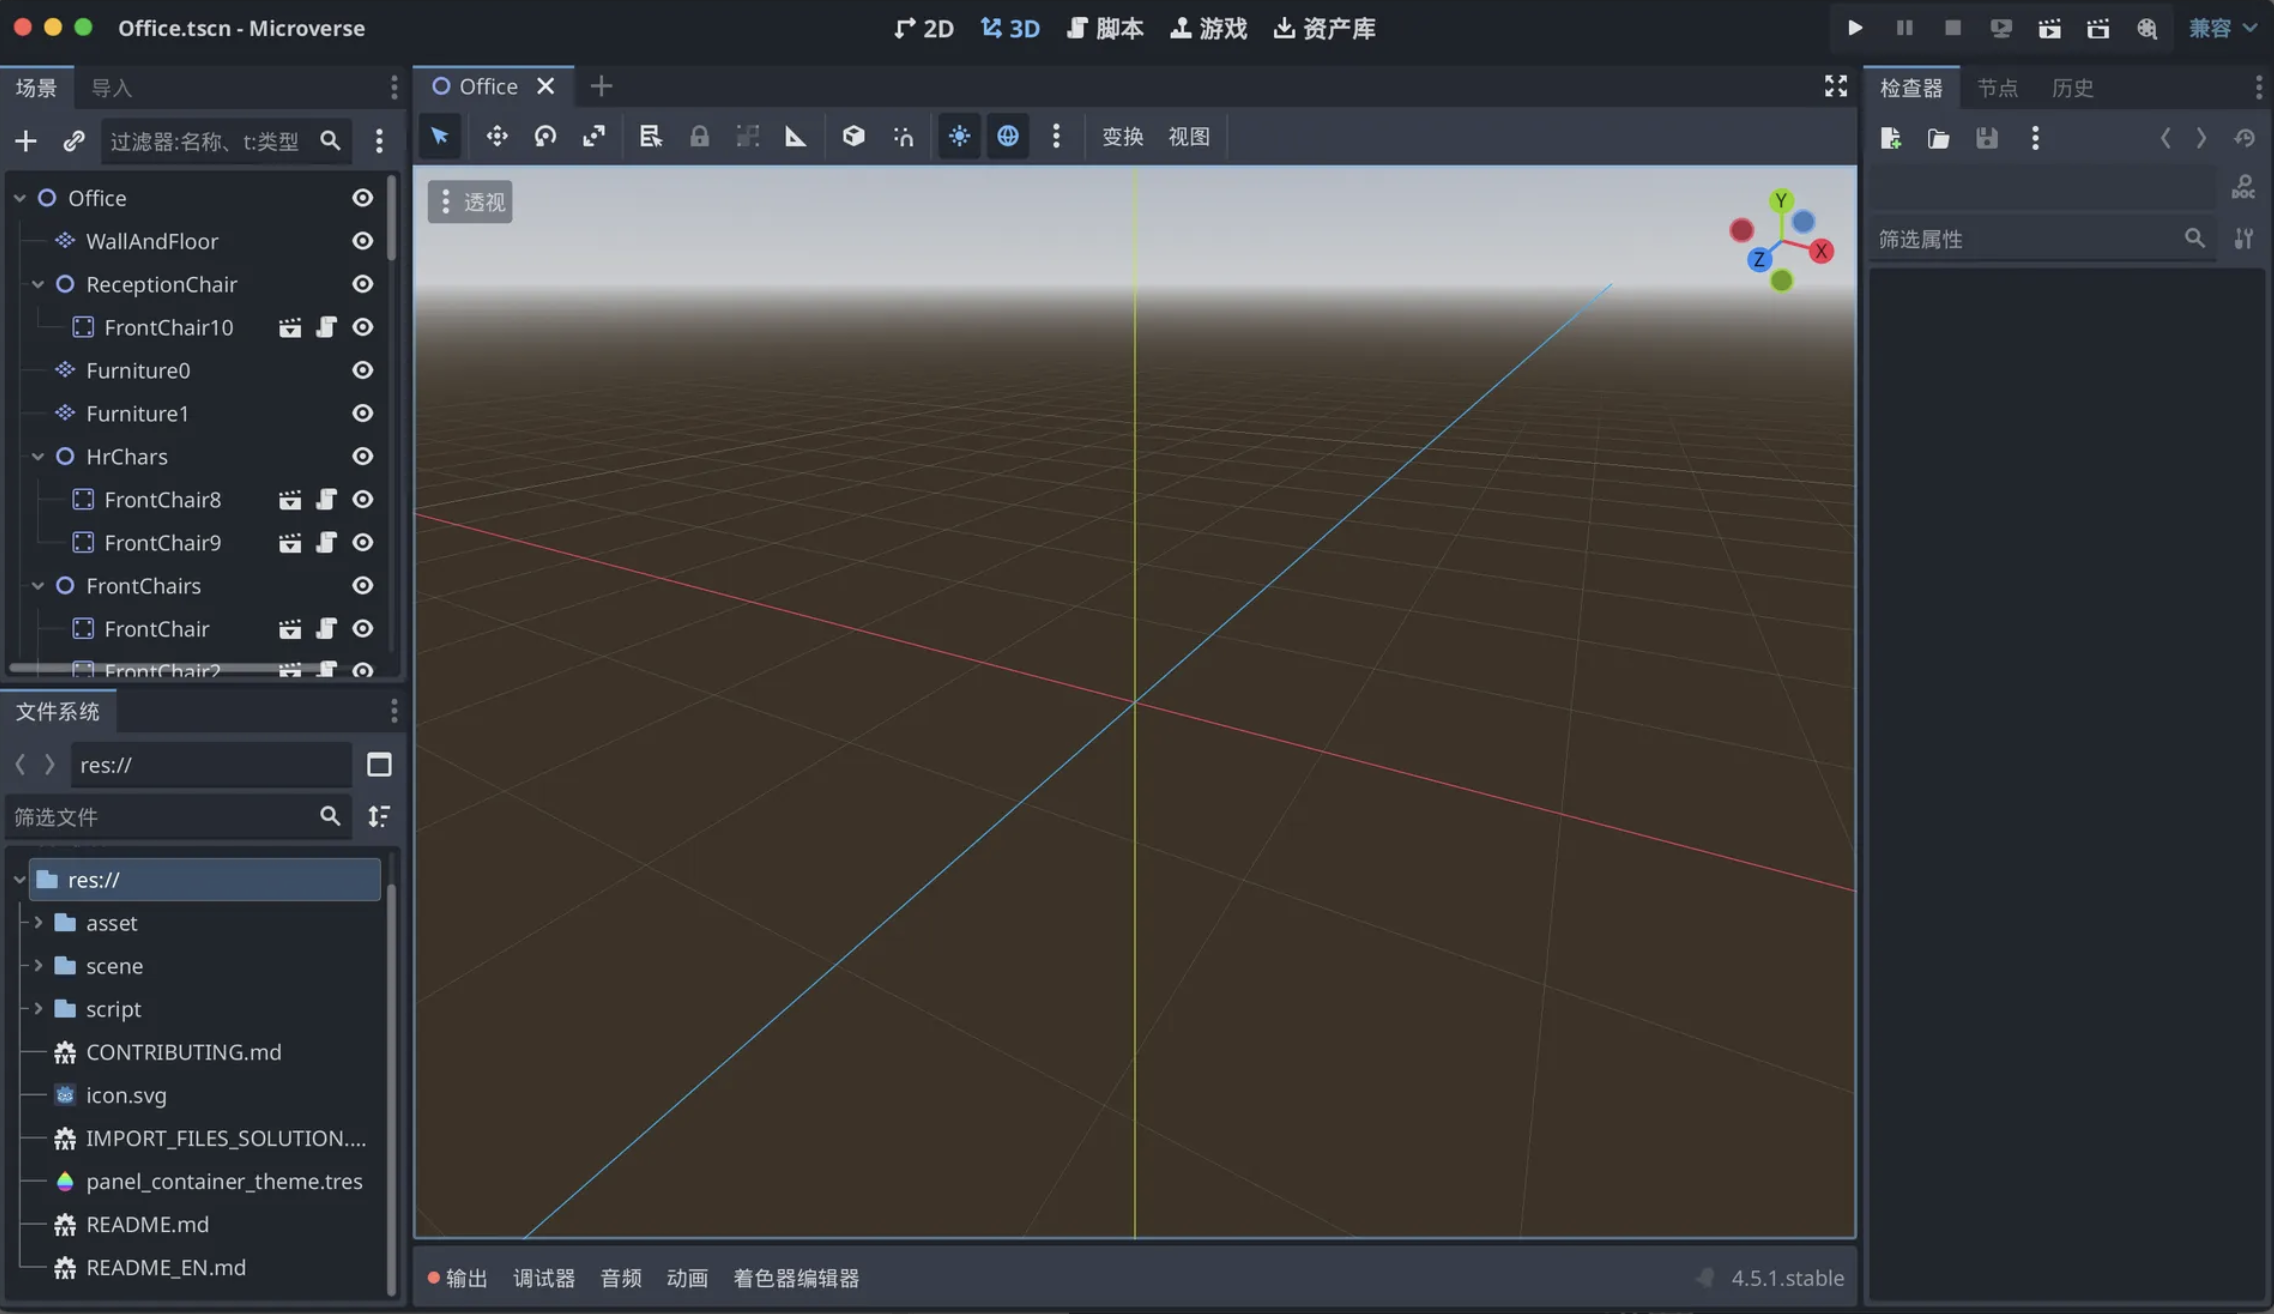Select the Rotate mode tool

pos(545,136)
